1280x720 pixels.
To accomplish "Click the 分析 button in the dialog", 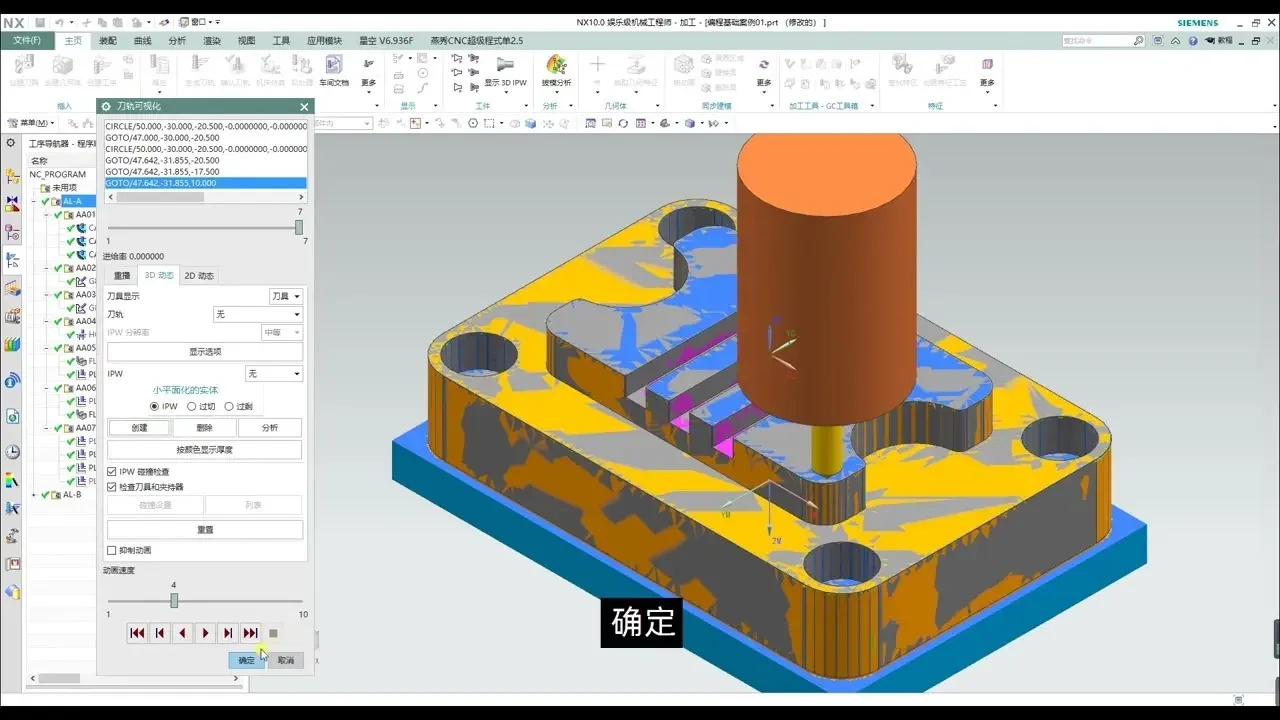I will click(270, 428).
